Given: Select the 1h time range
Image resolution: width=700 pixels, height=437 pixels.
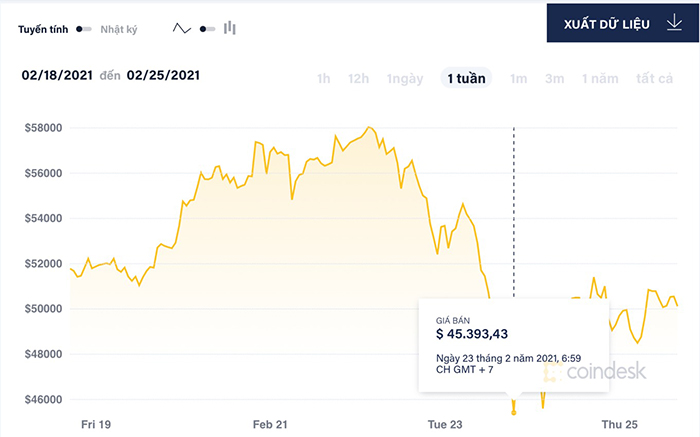Looking at the screenshot, I should 324,79.
